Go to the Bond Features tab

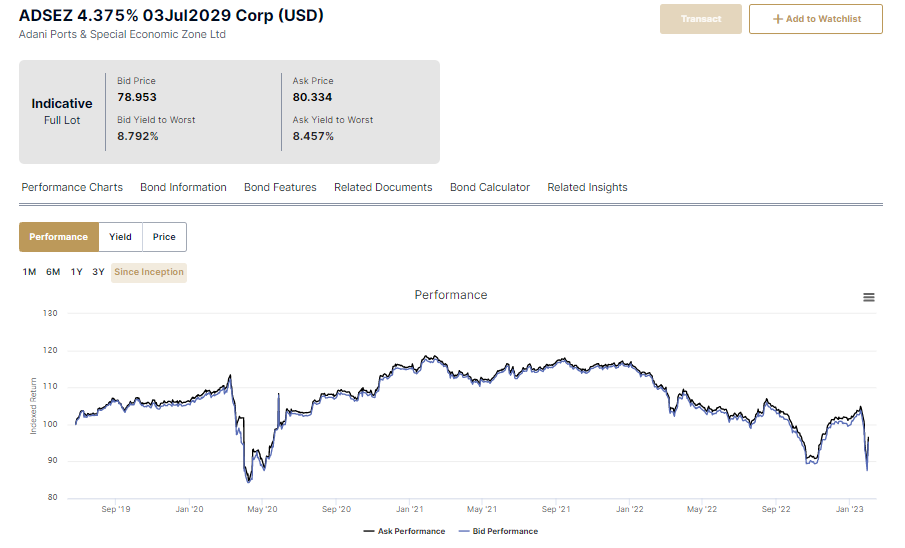pyautogui.click(x=280, y=187)
